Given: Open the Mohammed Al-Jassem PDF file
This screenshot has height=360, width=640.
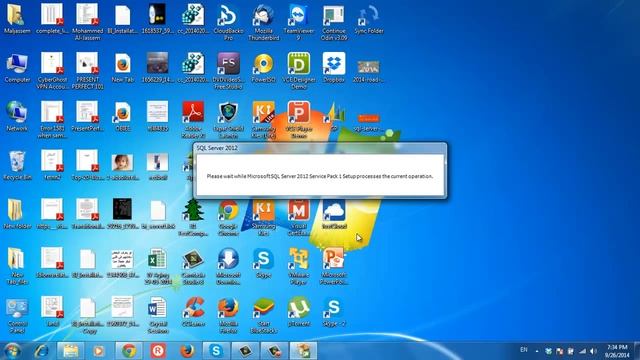Looking at the screenshot, I should (87, 22).
